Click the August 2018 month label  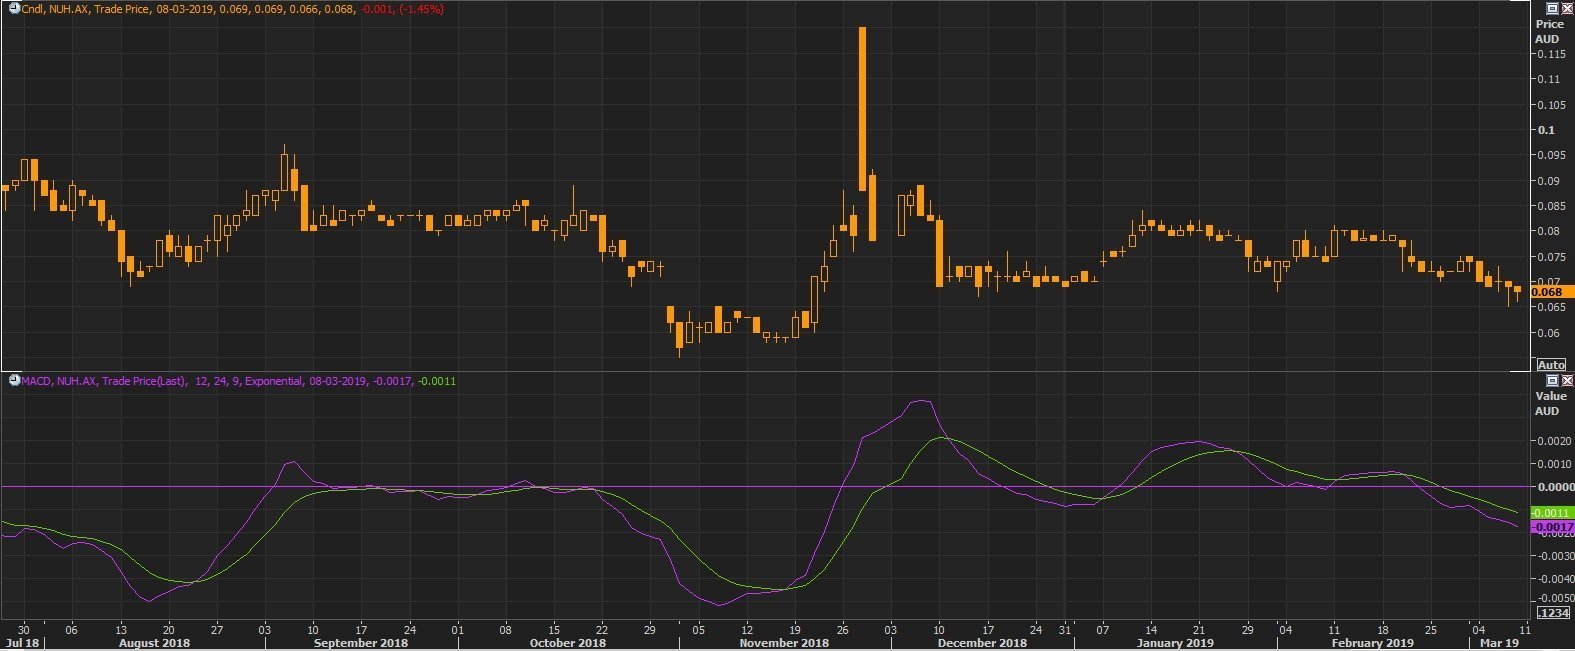click(x=154, y=643)
